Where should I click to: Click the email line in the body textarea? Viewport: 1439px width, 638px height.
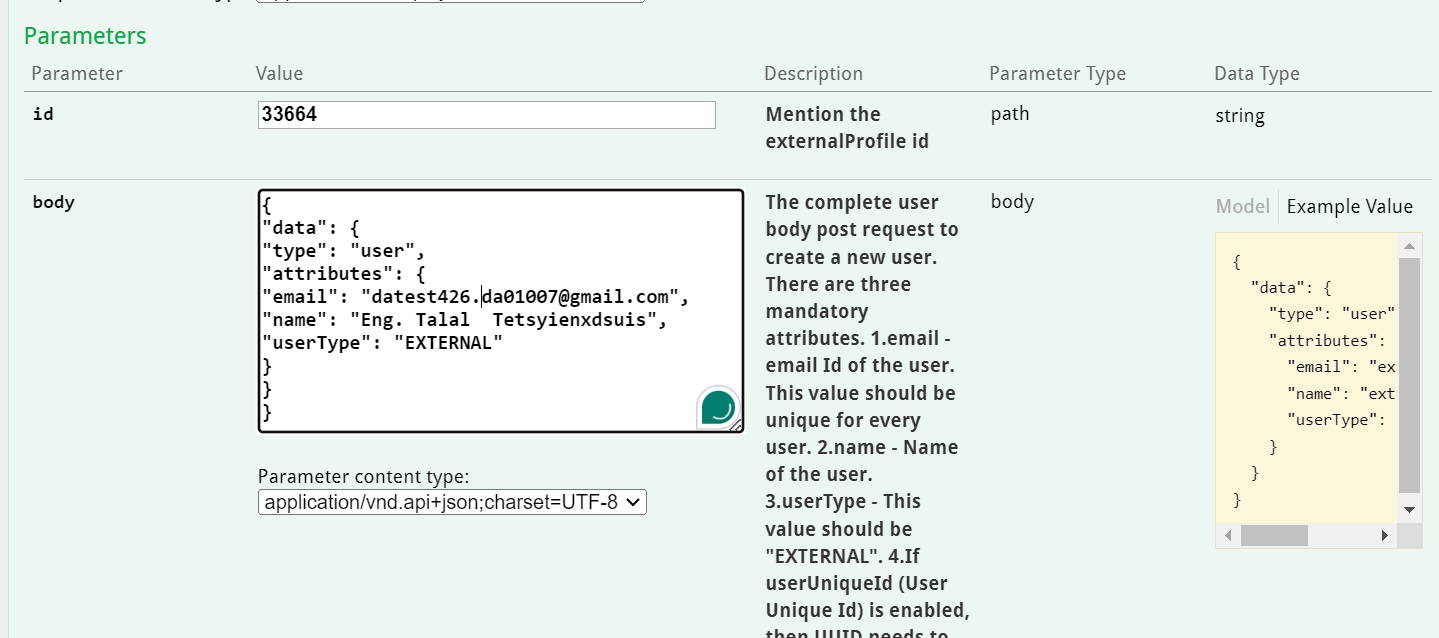[476, 297]
